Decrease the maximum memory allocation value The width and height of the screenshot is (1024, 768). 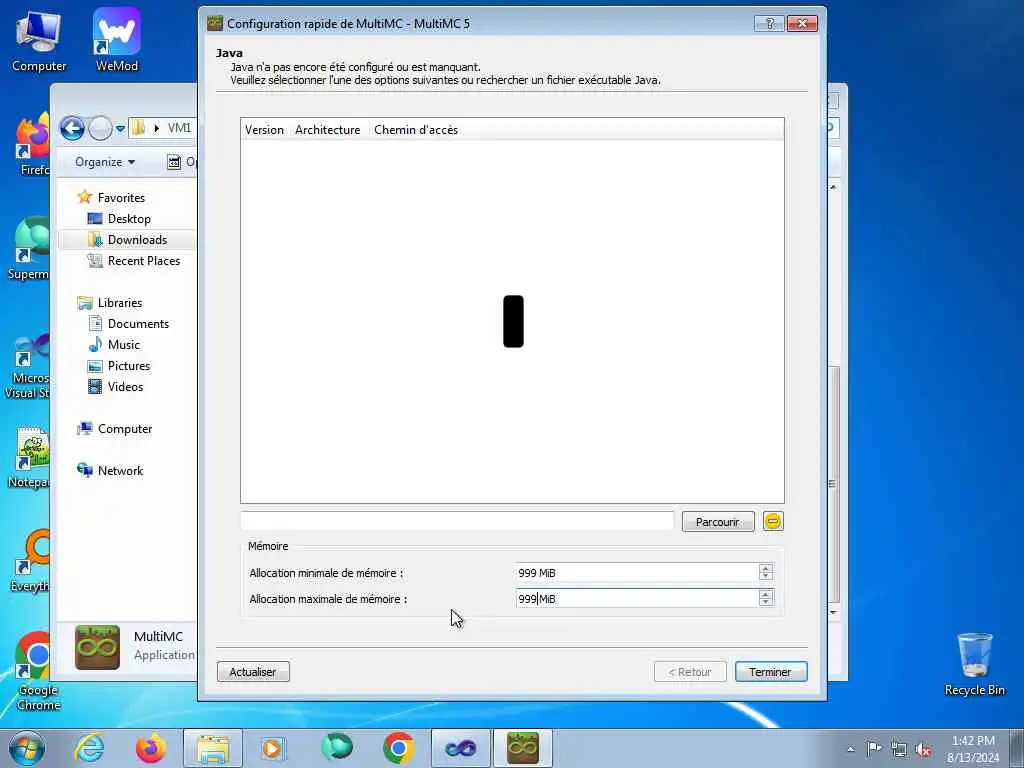[766, 603]
